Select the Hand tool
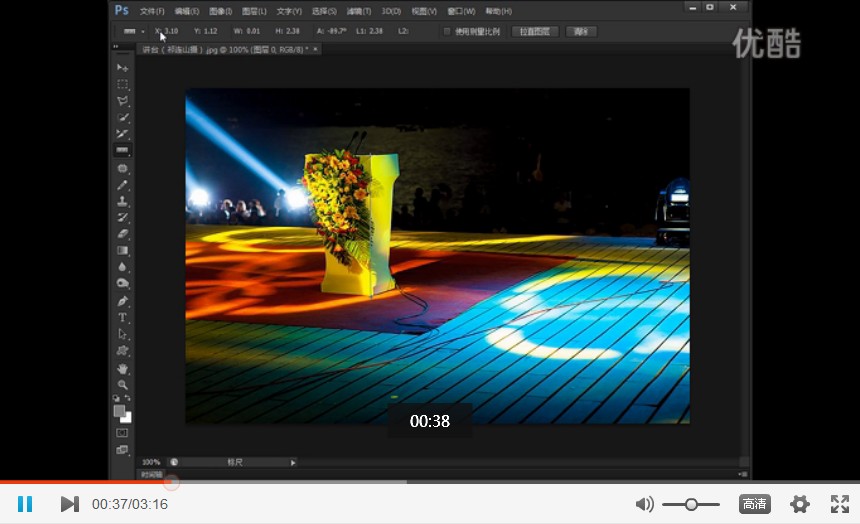The image size is (860, 524). 122,369
